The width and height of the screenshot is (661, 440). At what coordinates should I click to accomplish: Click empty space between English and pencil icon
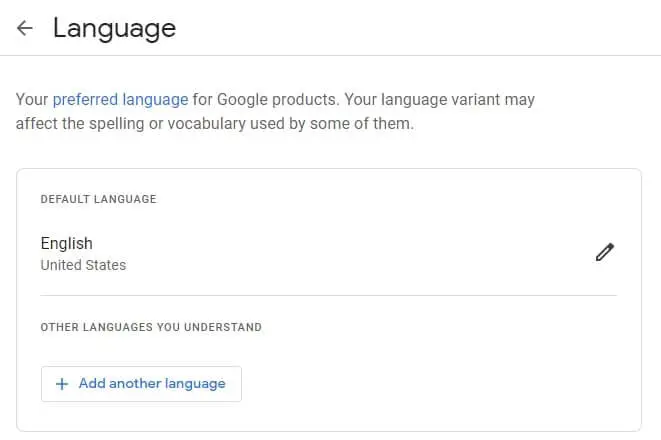point(337,253)
